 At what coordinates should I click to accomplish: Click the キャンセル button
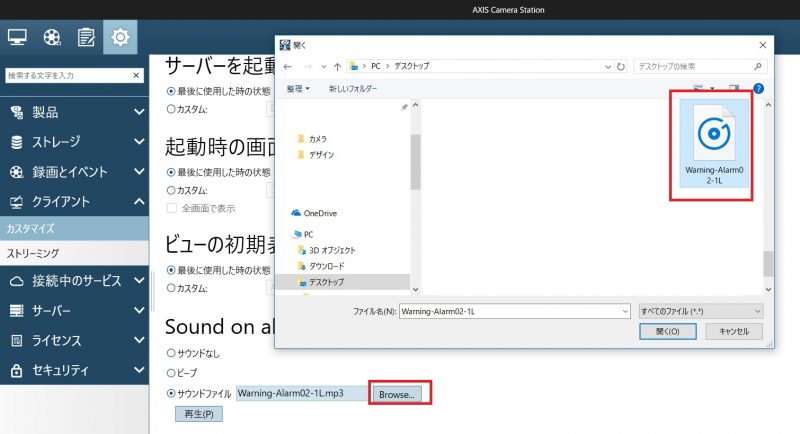click(734, 331)
